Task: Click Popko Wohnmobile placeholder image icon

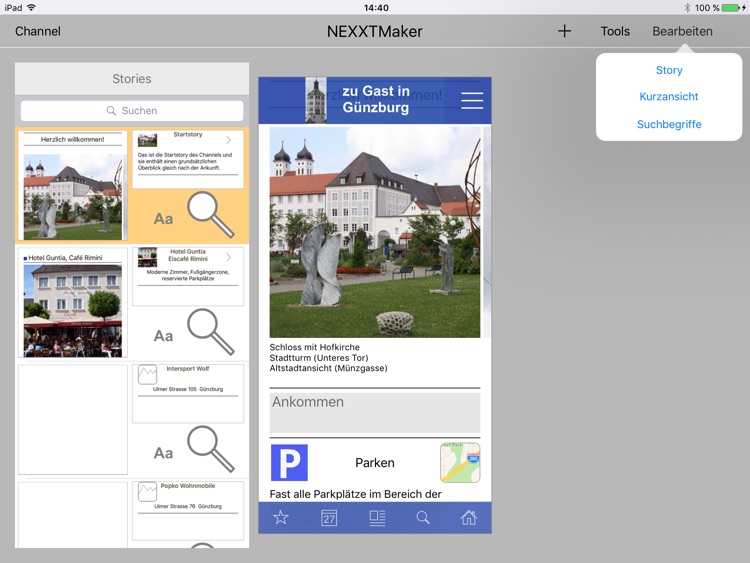Action: click(x=147, y=492)
